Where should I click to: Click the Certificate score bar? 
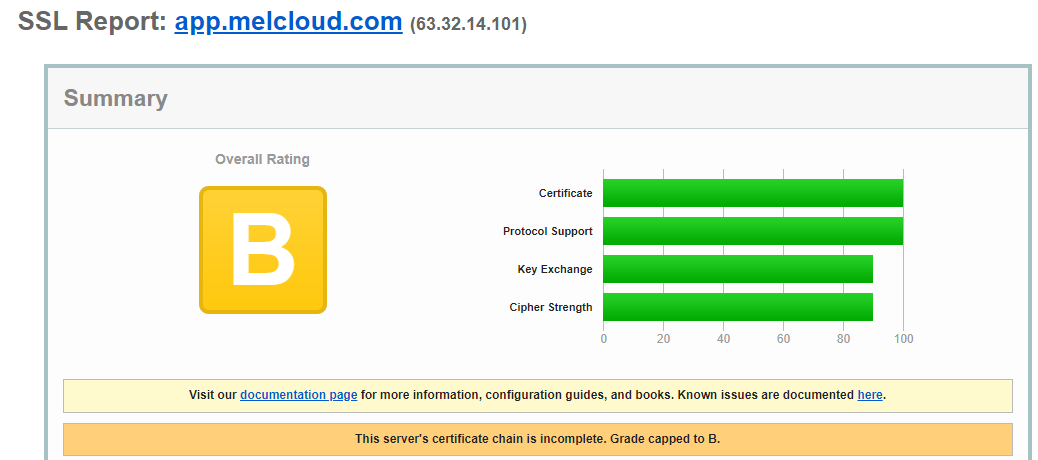753,193
